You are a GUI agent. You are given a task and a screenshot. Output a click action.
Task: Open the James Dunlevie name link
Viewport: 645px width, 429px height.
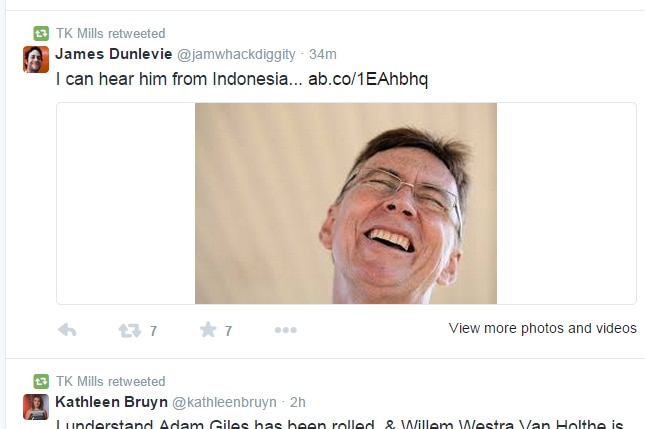point(114,54)
